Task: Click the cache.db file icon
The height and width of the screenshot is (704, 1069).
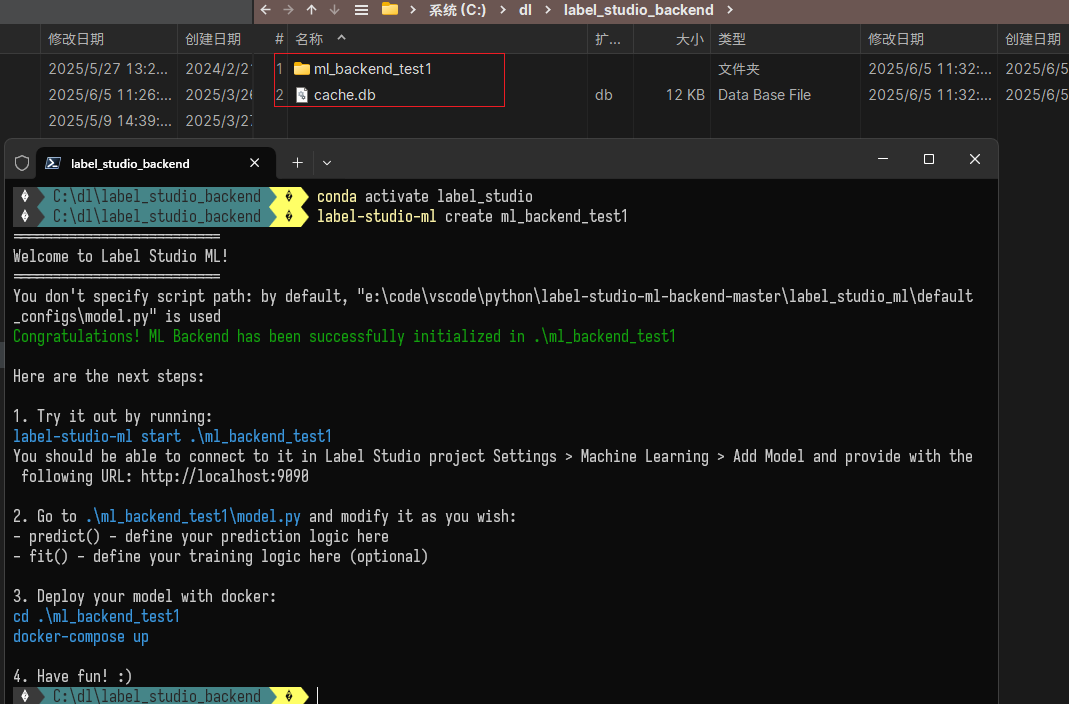Action: pyautogui.click(x=301, y=95)
